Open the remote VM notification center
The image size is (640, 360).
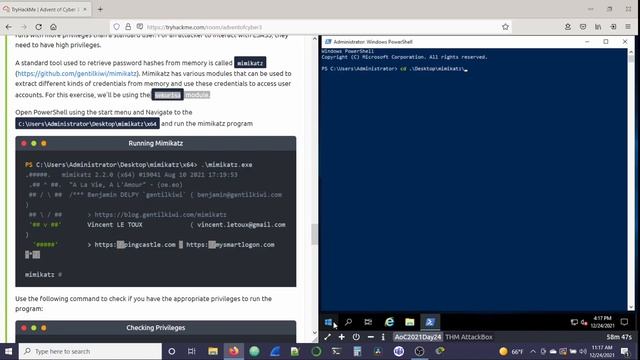(x=624, y=322)
